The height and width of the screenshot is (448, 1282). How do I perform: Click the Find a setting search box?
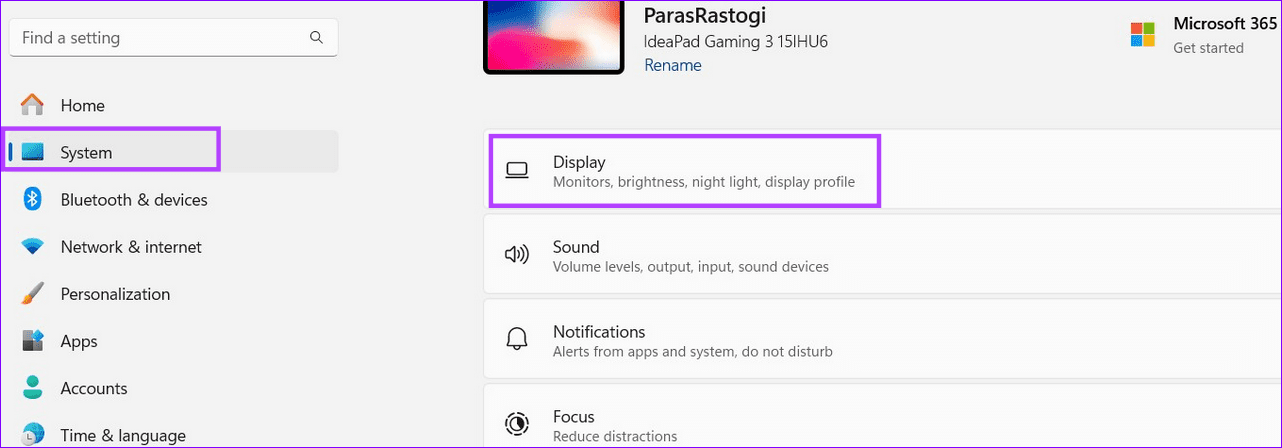coord(160,38)
